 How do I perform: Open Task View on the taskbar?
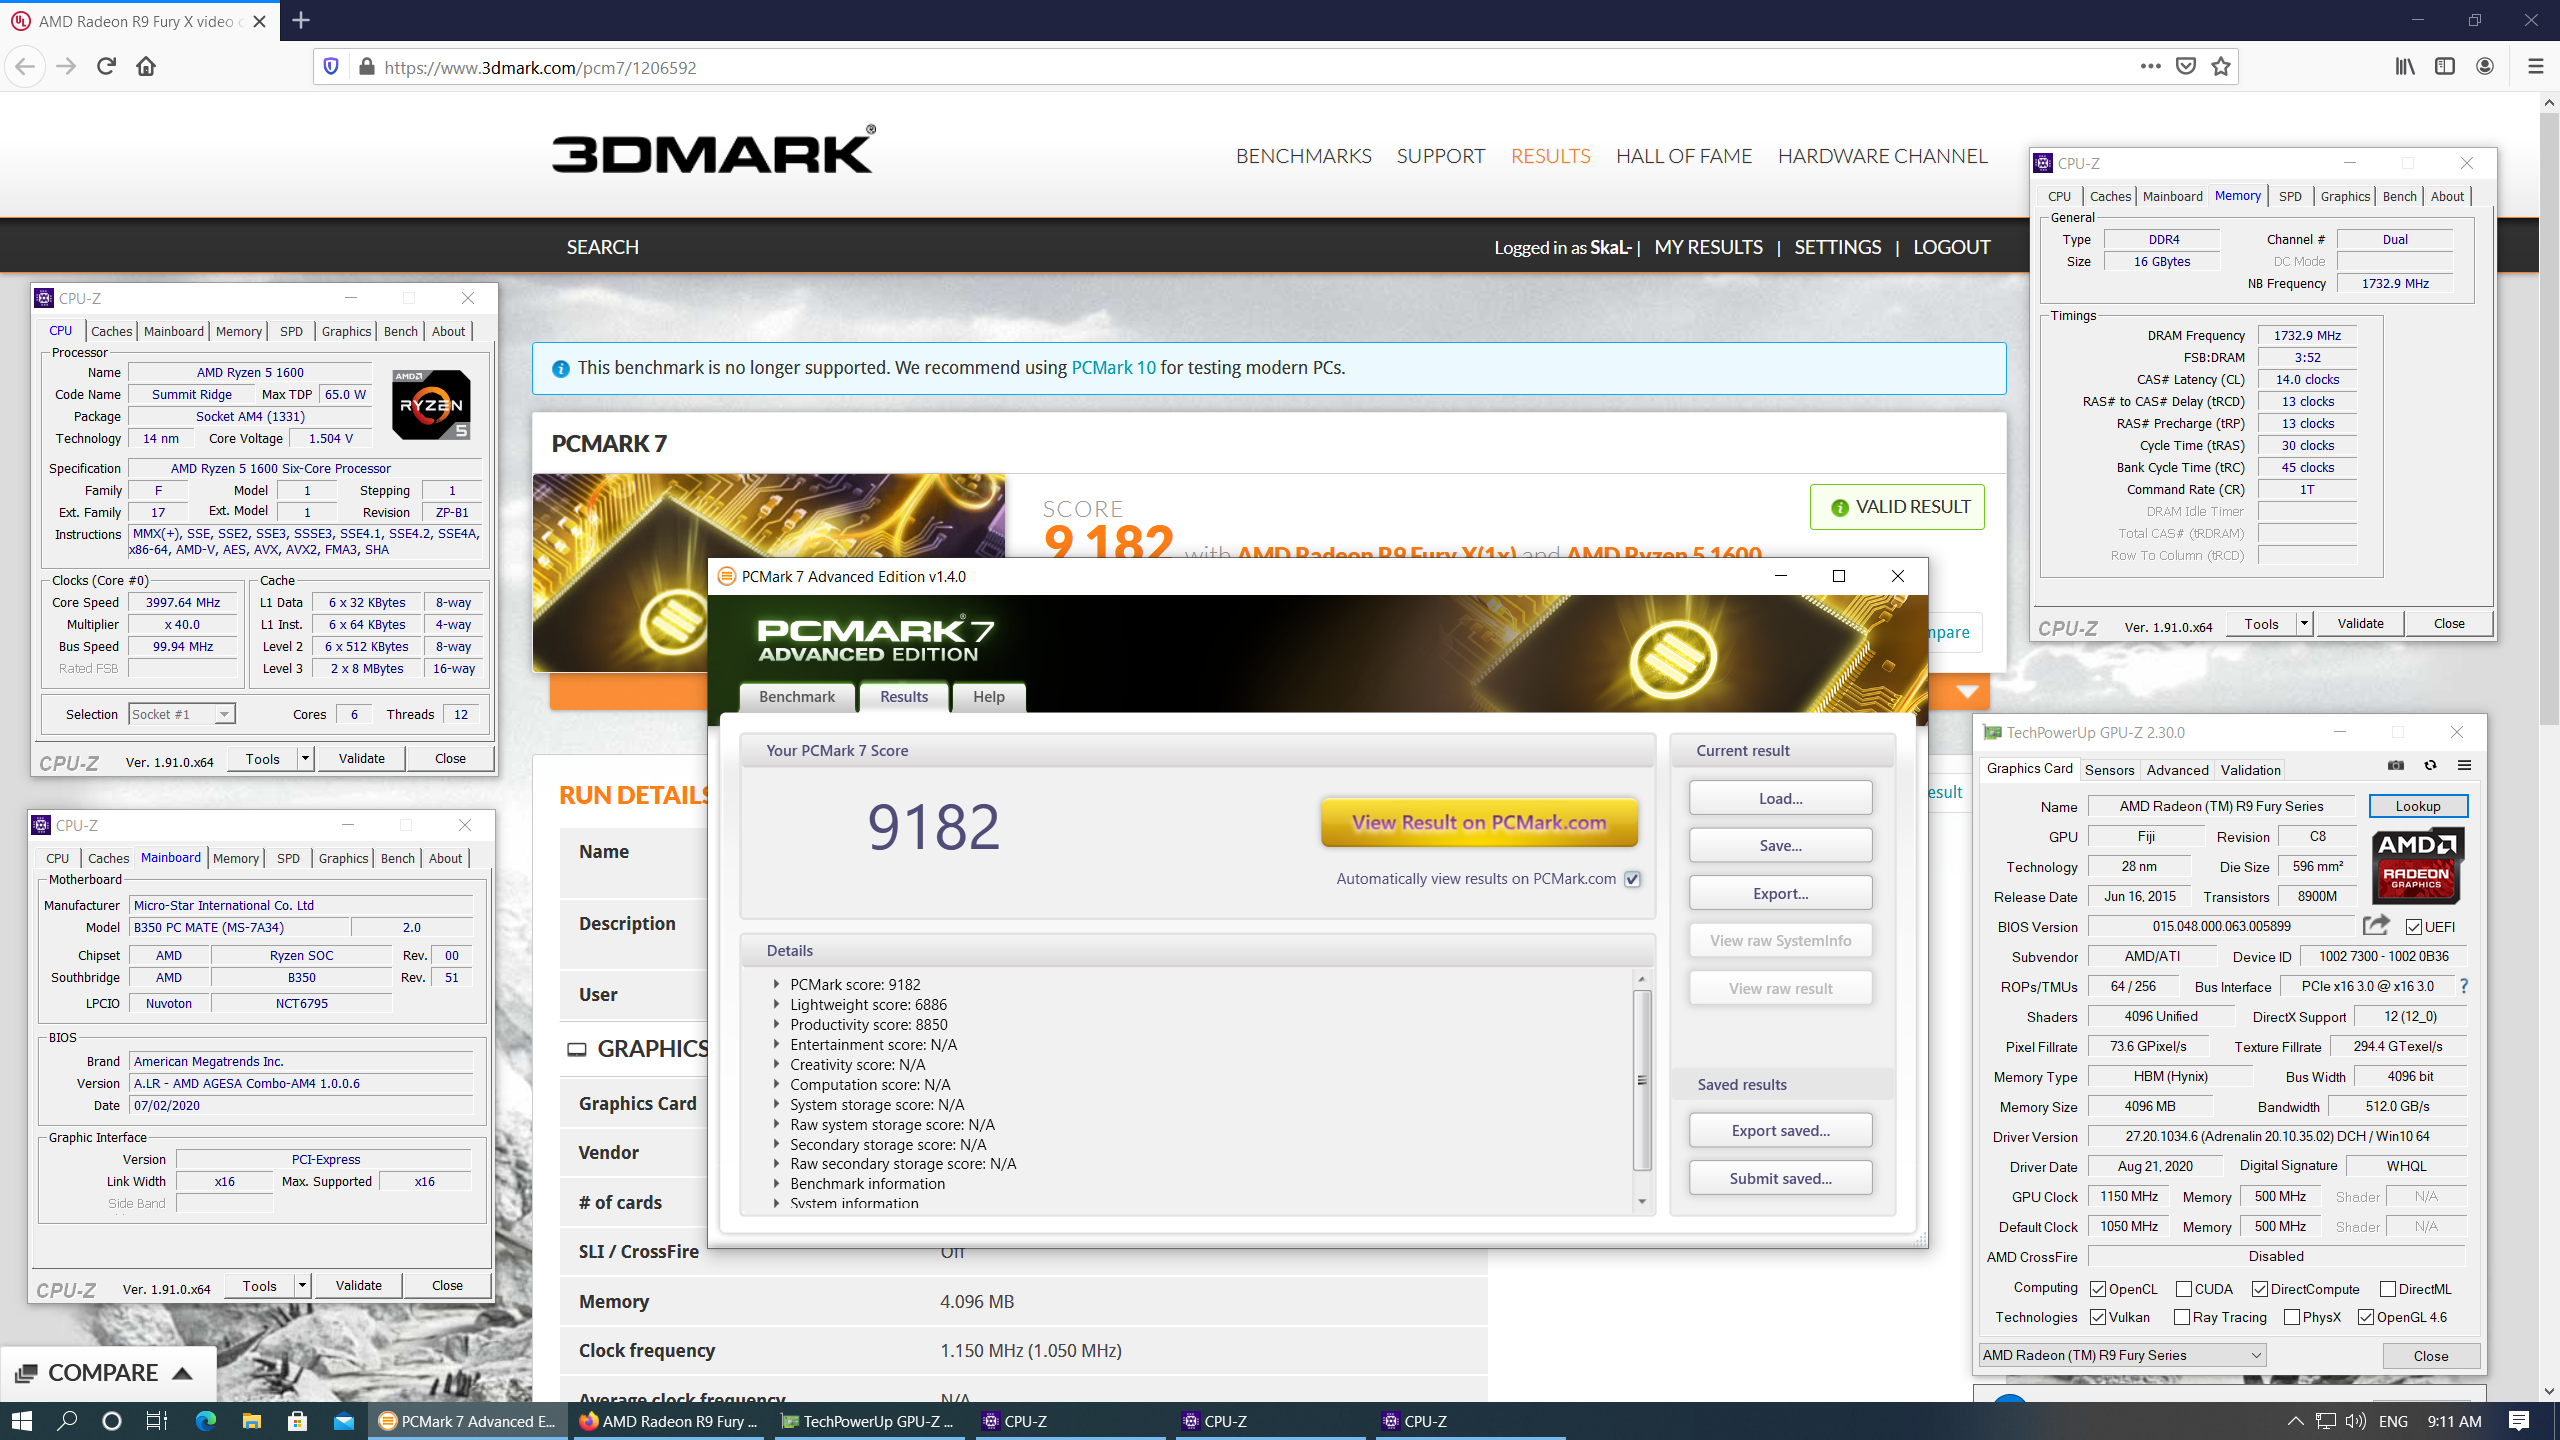tap(157, 1421)
